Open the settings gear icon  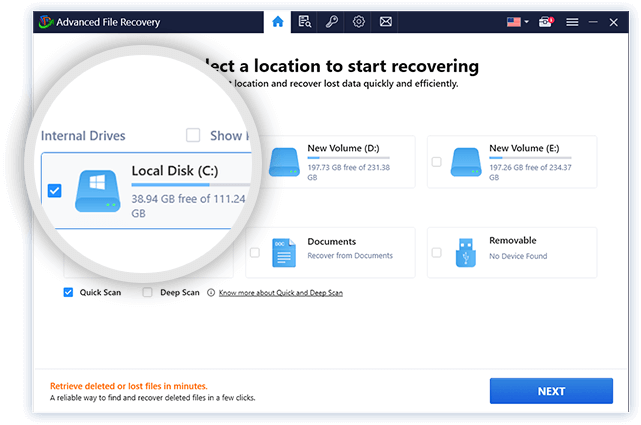click(359, 21)
